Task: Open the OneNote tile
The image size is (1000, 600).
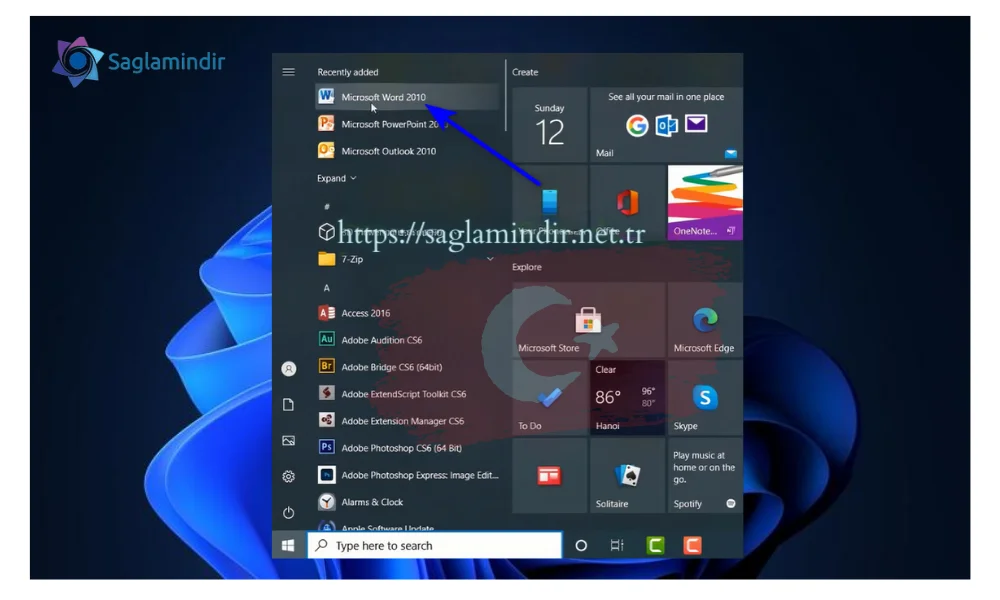Action: (705, 202)
